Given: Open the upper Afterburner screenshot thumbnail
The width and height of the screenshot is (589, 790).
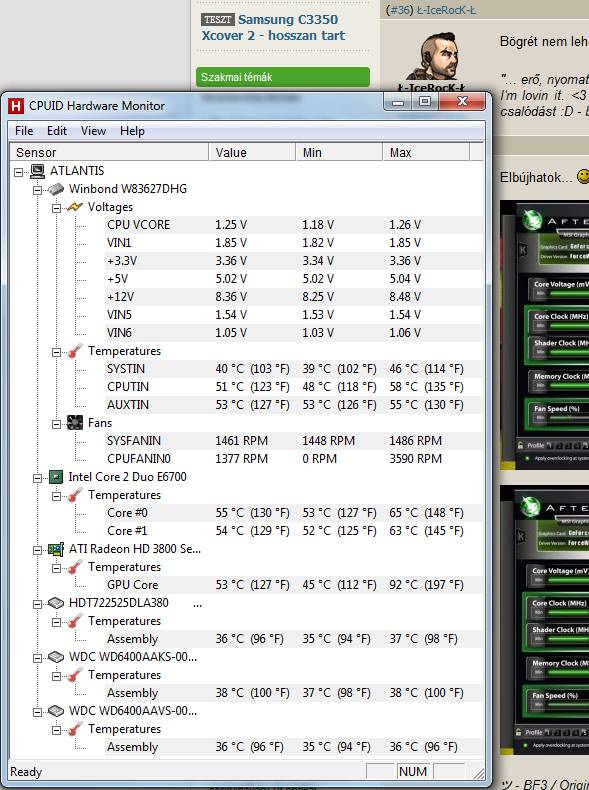Looking at the screenshot, I should coord(544,335).
